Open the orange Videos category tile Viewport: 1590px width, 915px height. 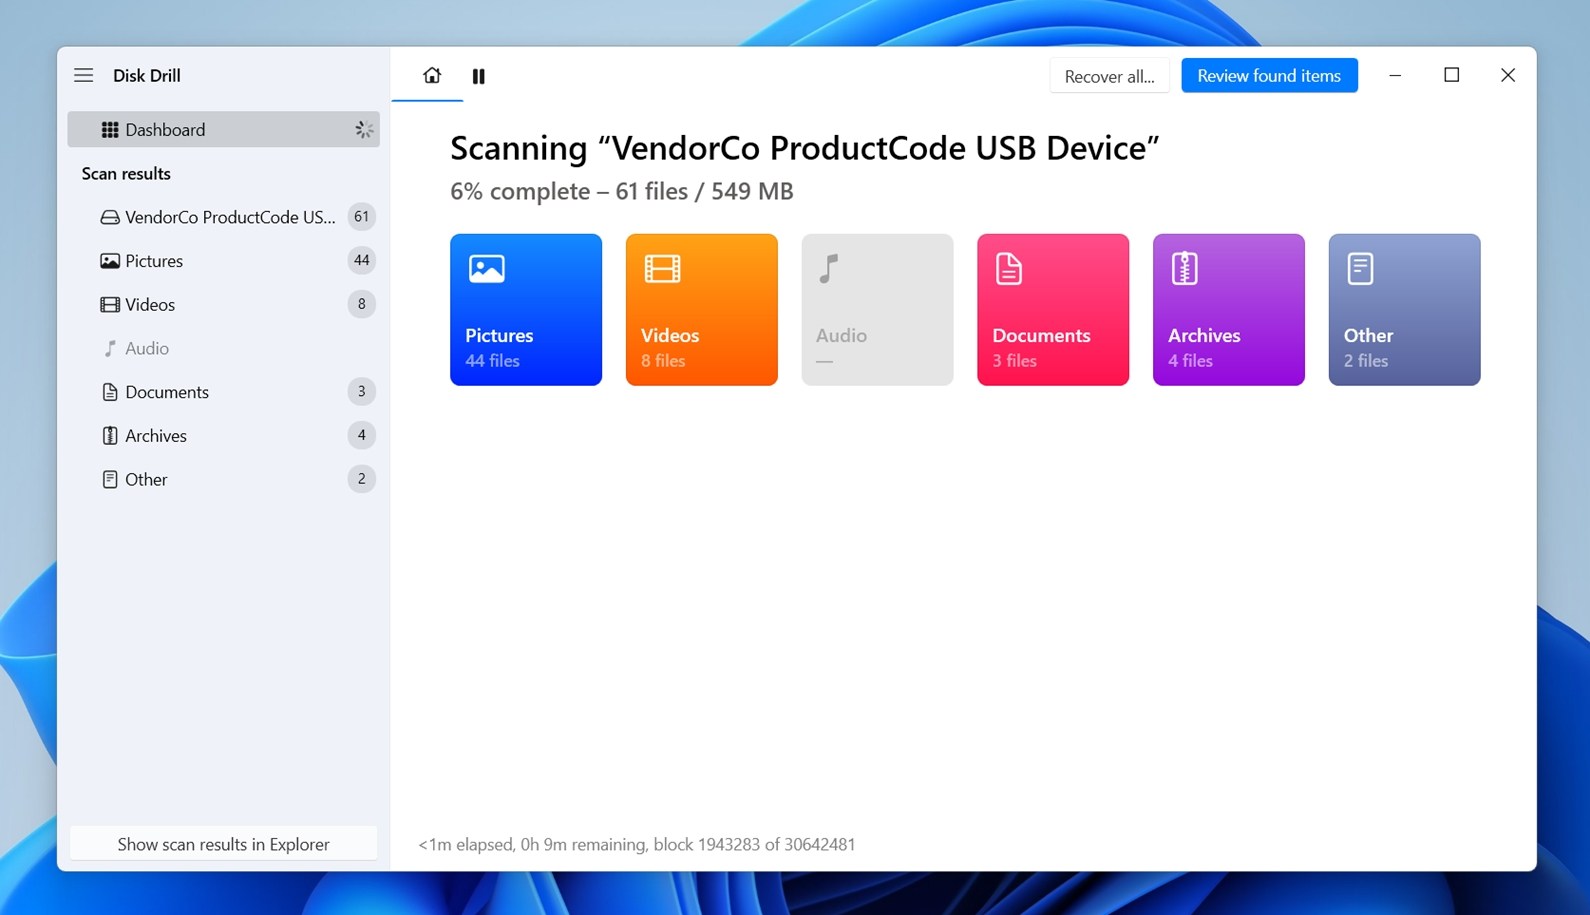pos(701,310)
